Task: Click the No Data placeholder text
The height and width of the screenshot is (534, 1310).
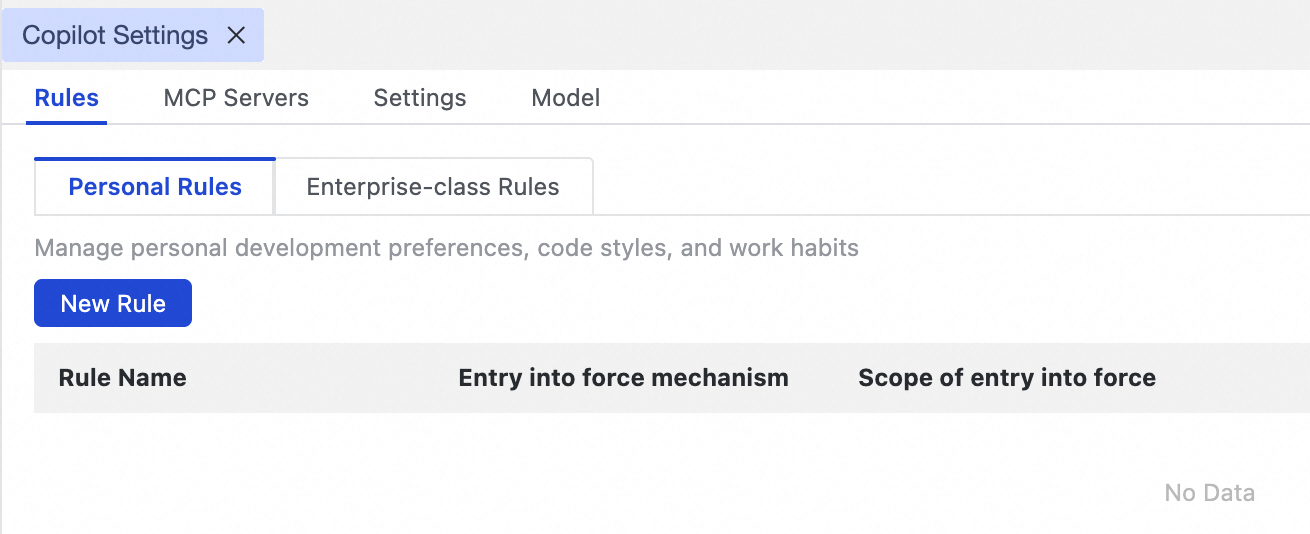Action: coord(1209,493)
